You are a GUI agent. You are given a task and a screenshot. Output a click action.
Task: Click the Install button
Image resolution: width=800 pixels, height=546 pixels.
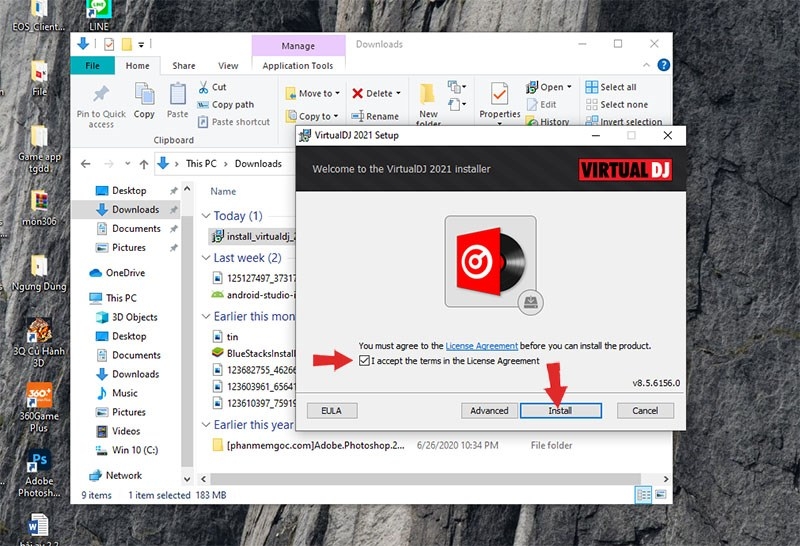tap(561, 410)
